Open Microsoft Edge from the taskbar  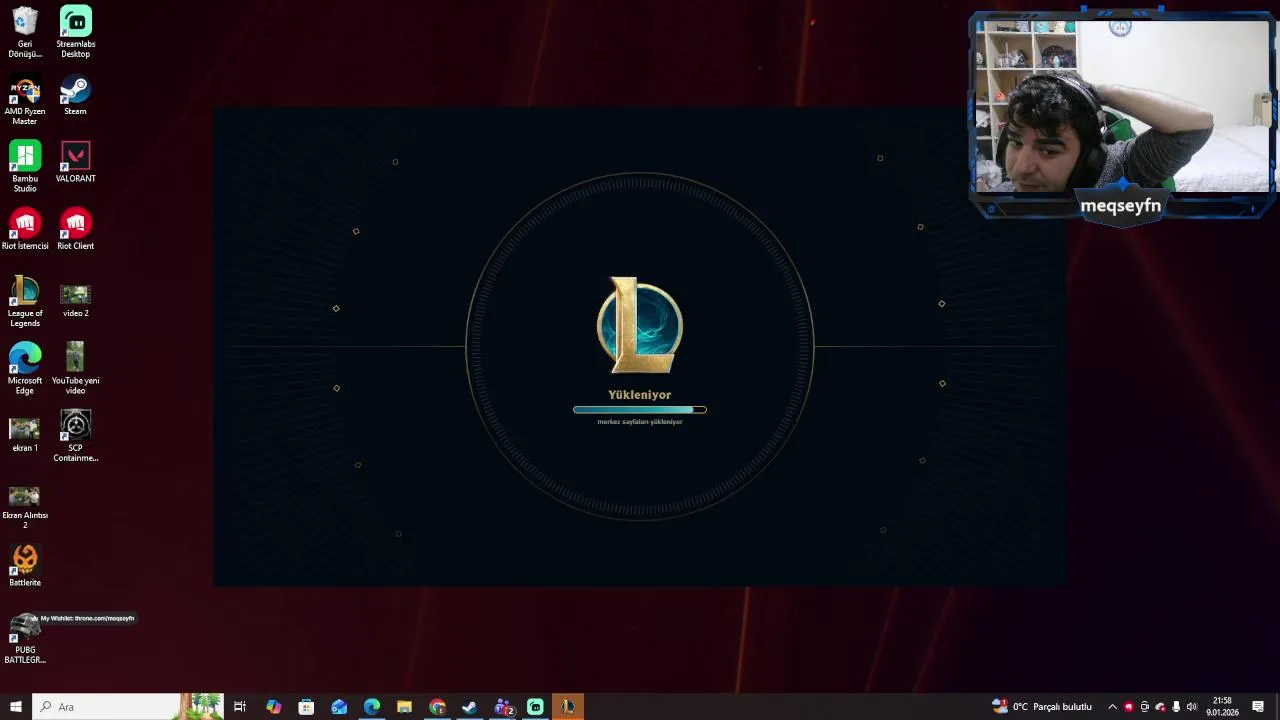point(372,707)
